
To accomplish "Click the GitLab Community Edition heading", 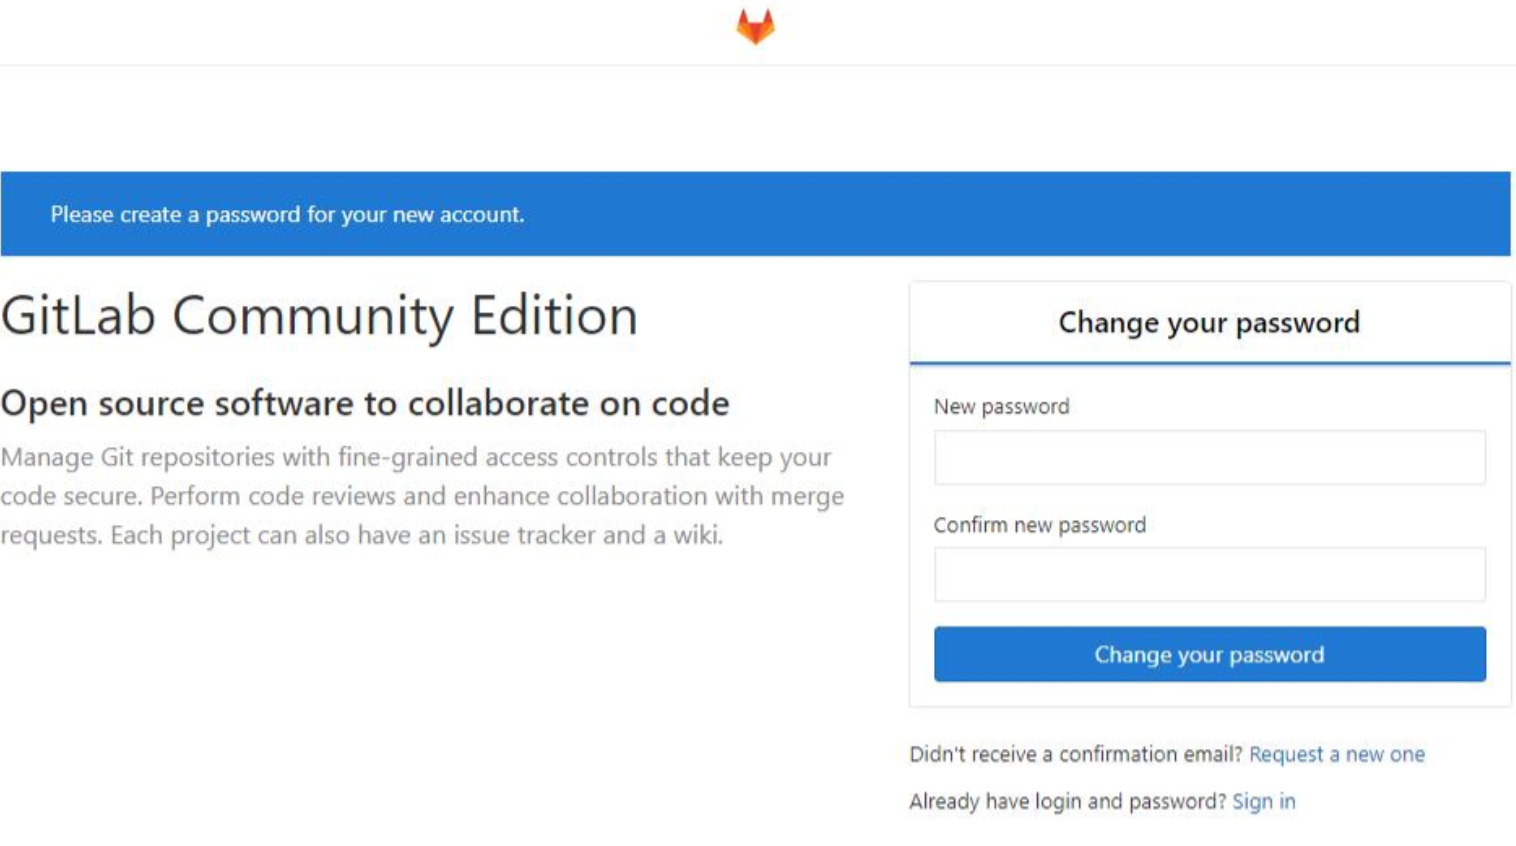I will (x=319, y=315).
